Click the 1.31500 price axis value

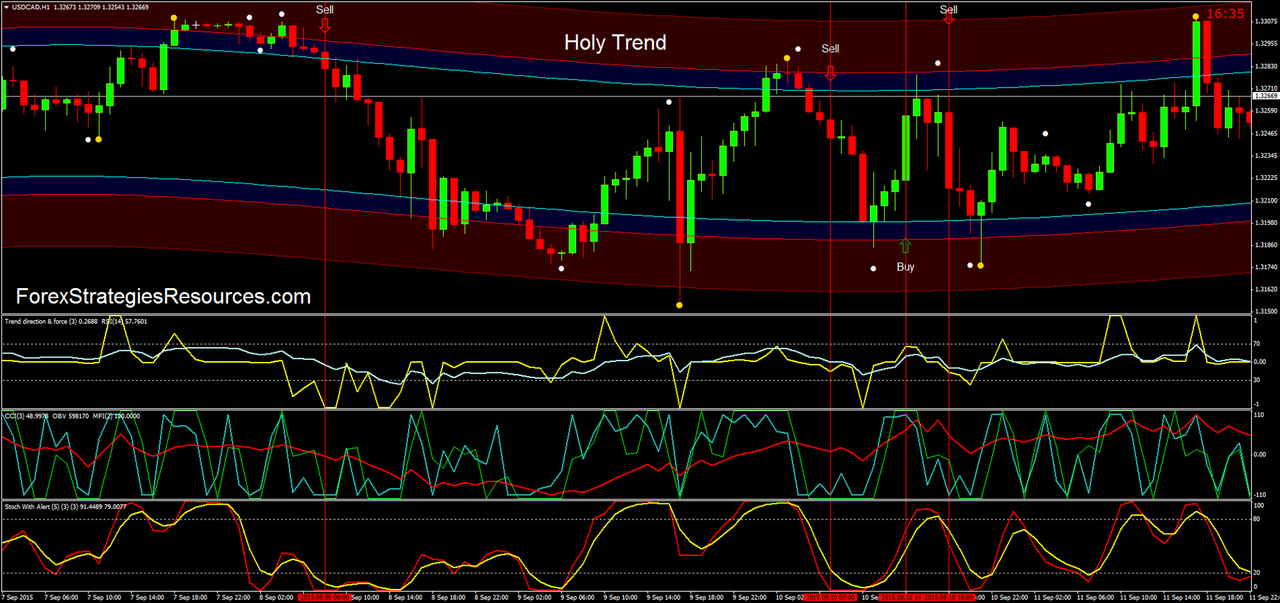[1266, 311]
